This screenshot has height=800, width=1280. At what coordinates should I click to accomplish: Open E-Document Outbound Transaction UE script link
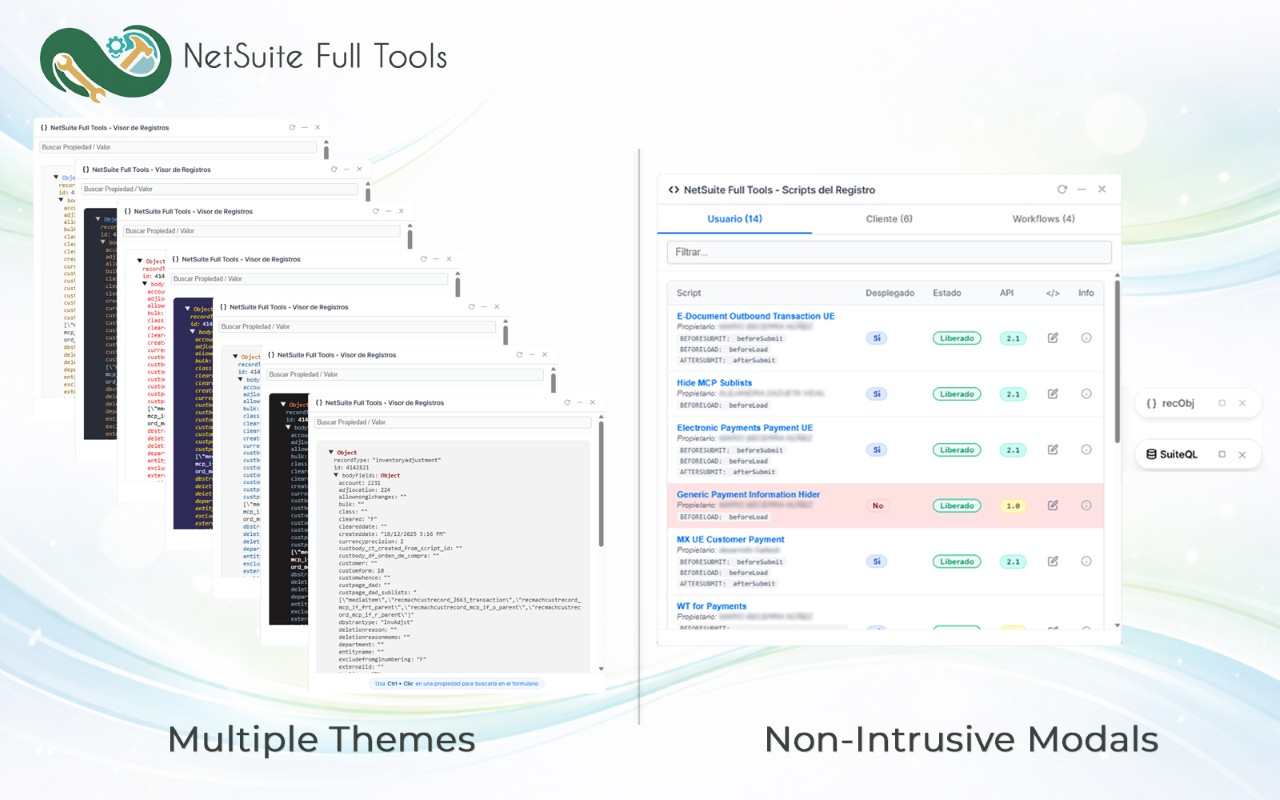click(x=755, y=316)
